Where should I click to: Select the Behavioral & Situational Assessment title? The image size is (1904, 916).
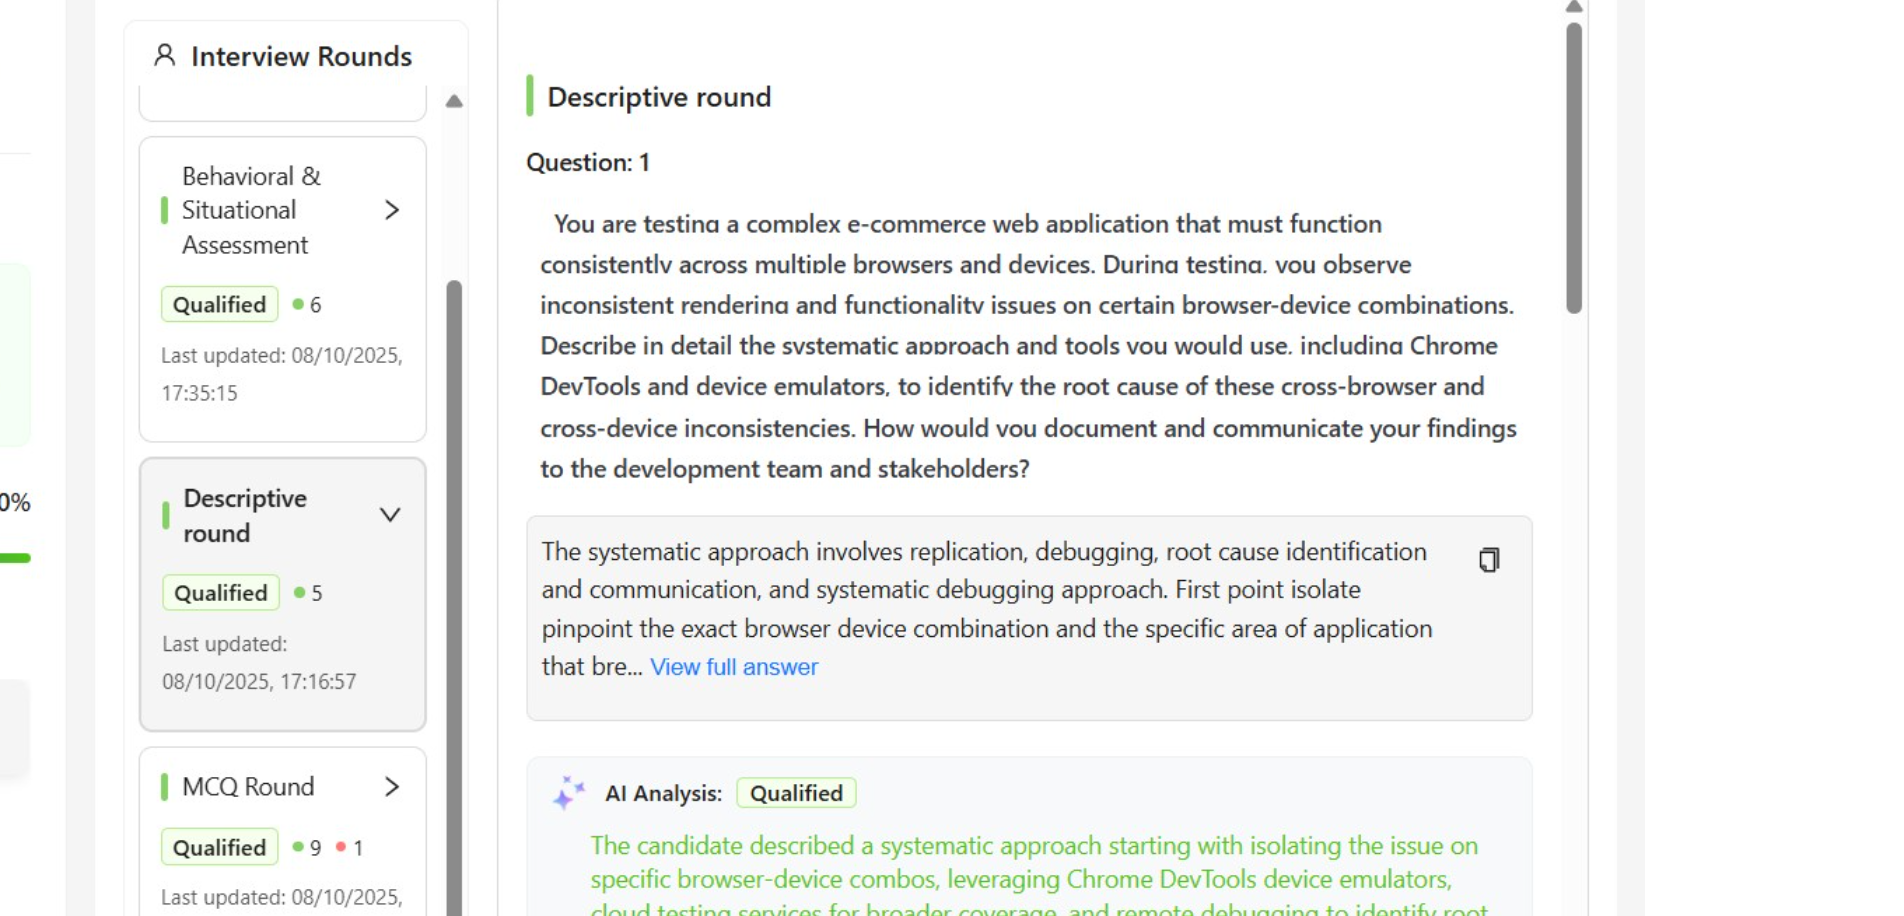pyautogui.click(x=250, y=210)
